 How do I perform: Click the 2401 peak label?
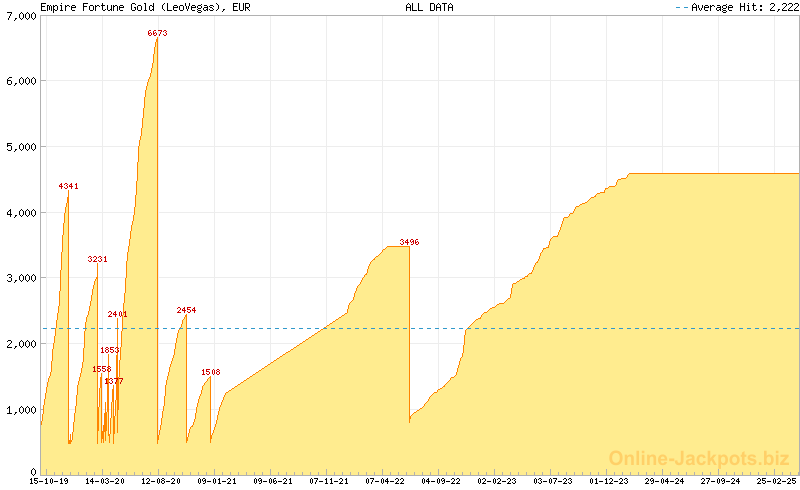(118, 314)
